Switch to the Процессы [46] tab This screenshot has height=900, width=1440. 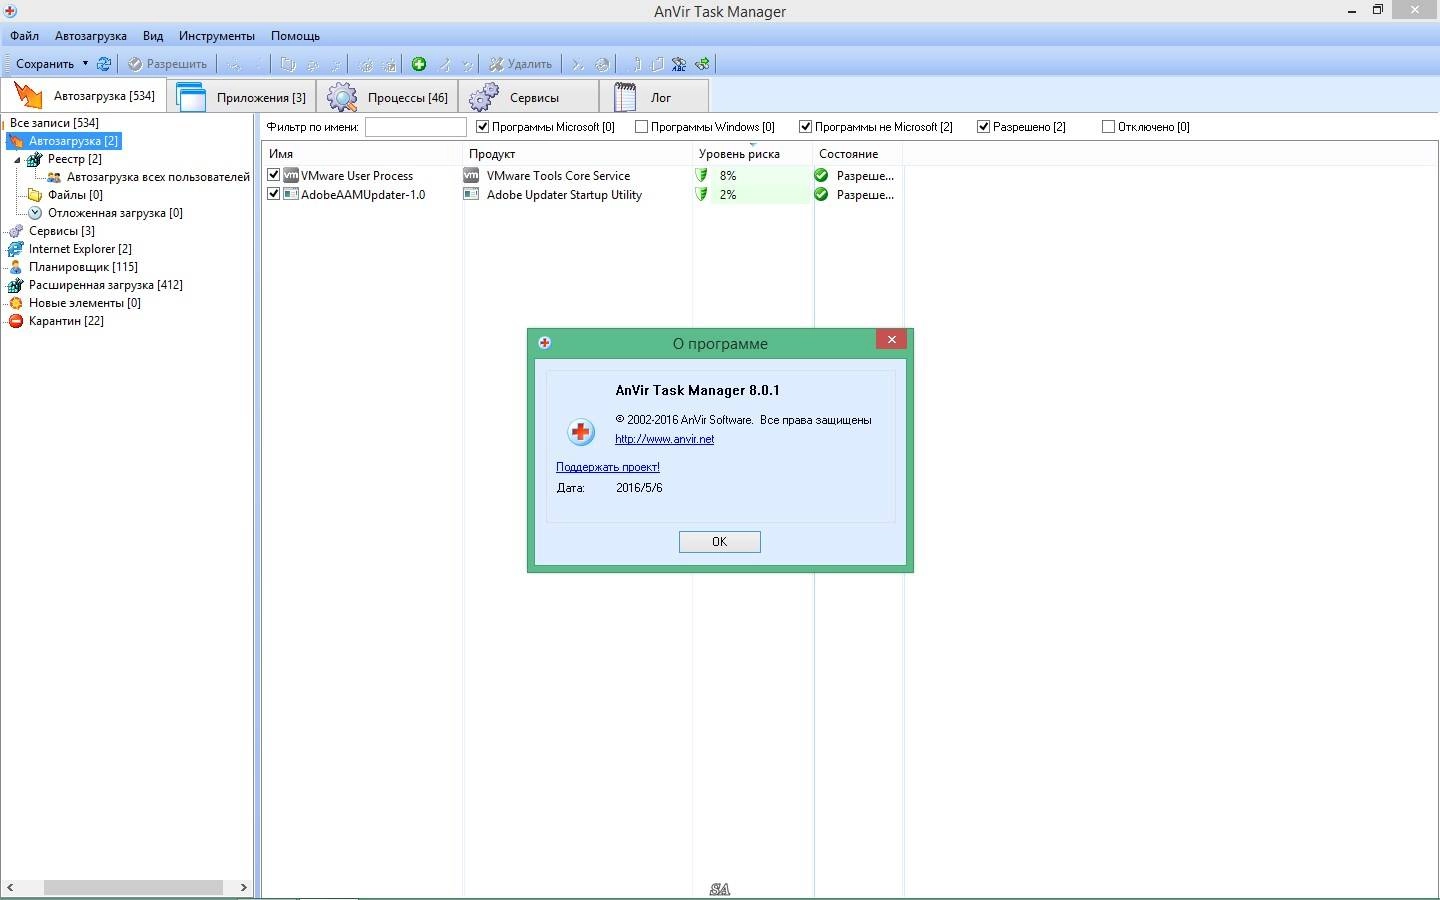(x=390, y=97)
